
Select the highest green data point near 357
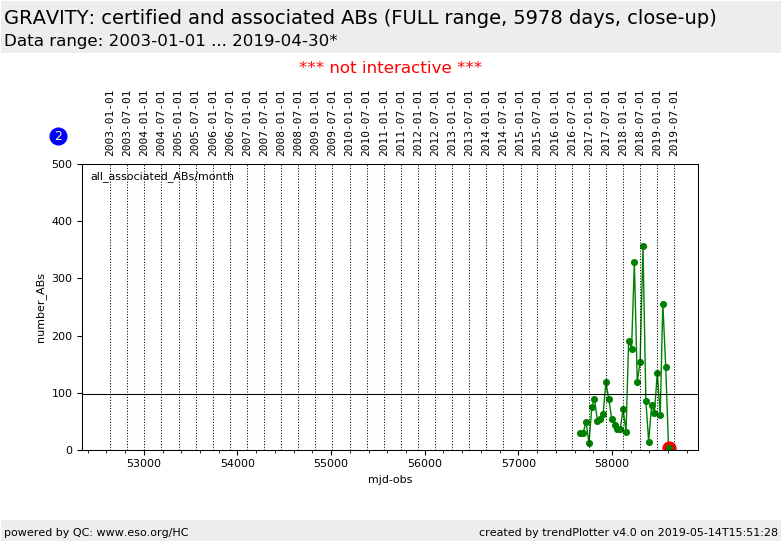point(643,246)
